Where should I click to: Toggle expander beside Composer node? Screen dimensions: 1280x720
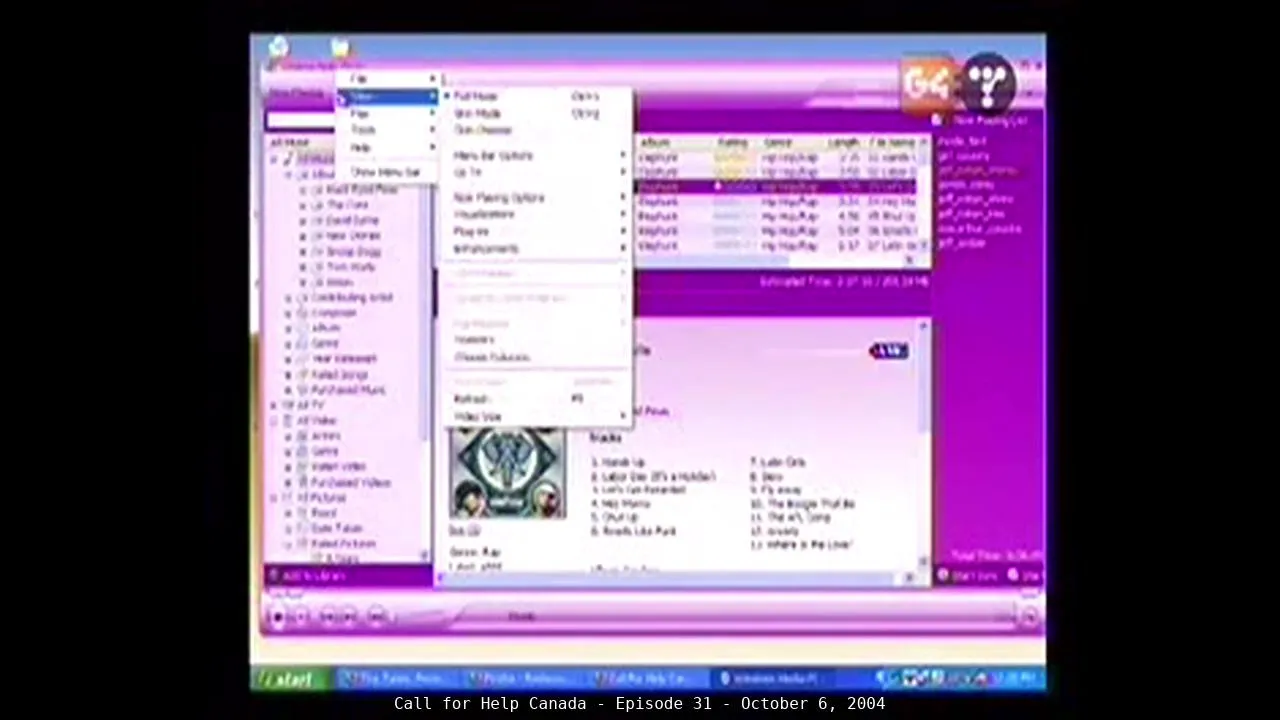click(x=289, y=313)
